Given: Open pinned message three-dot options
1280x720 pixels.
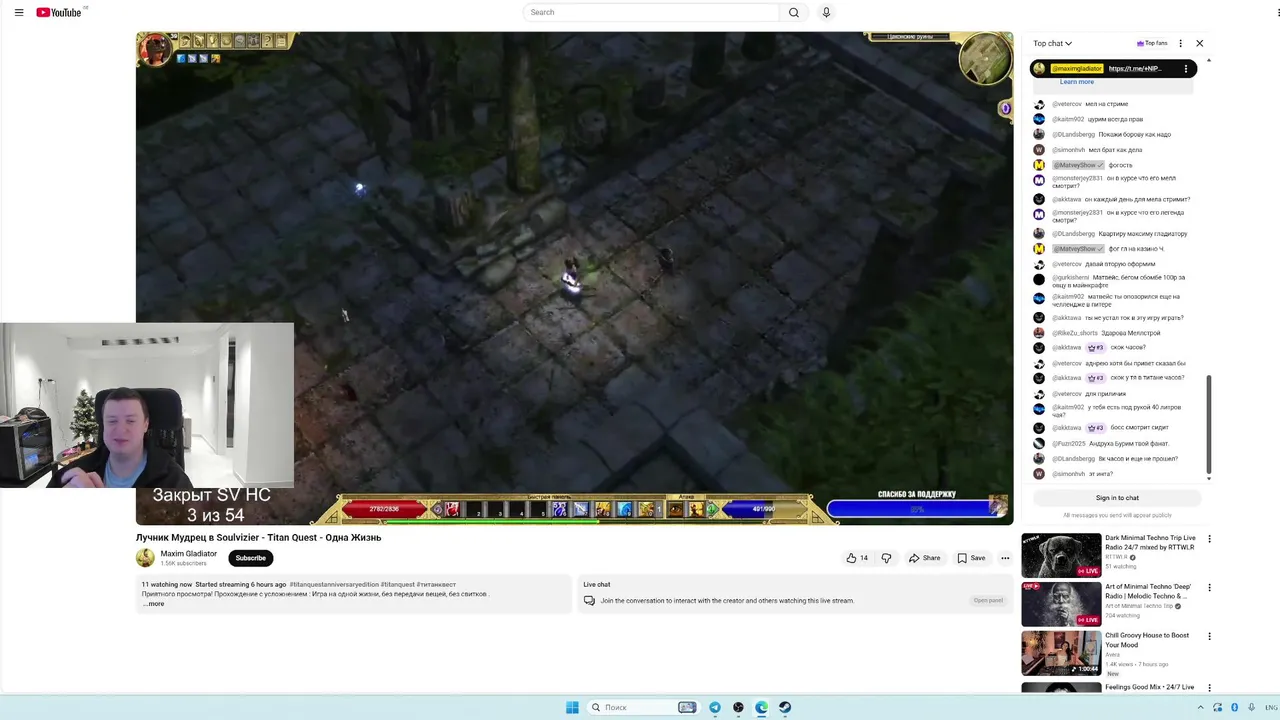Looking at the screenshot, I should coord(1186,69).
